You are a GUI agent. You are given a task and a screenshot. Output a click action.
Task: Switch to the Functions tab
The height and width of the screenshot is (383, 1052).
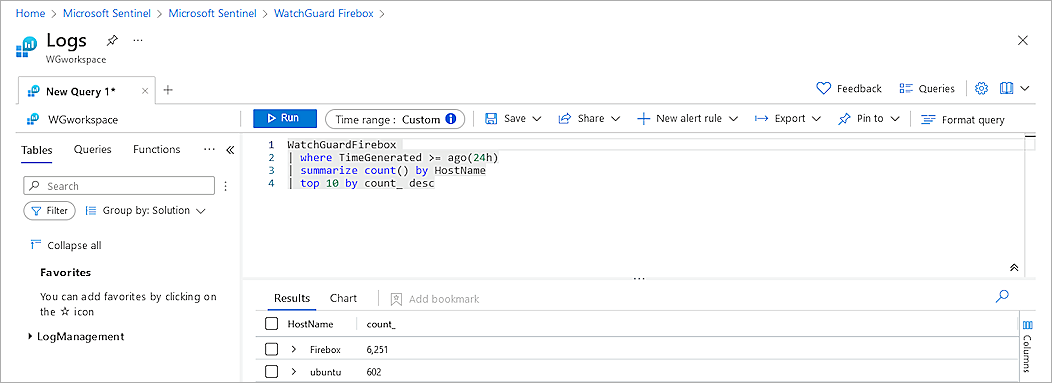[156, 150]
